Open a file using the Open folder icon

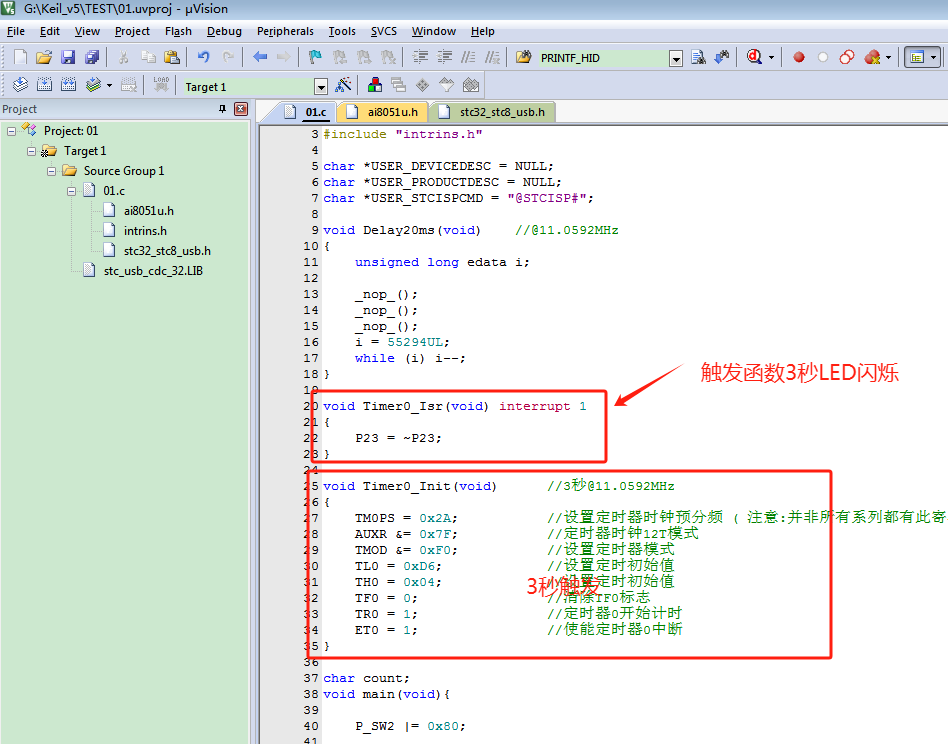click(44, 57)
